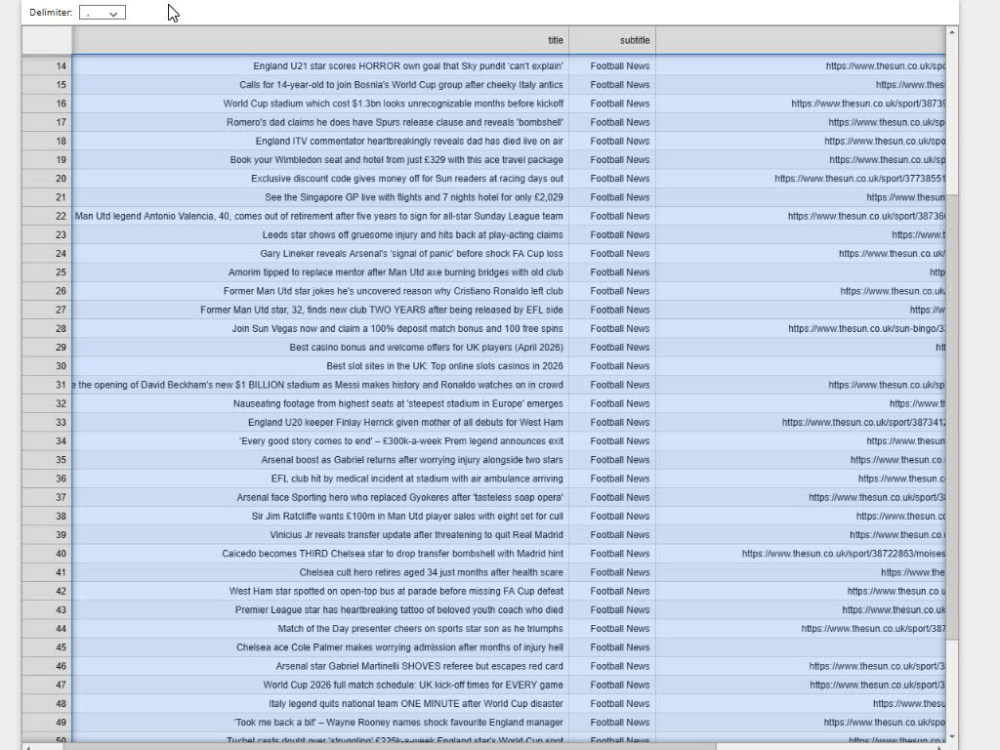Open the Delimiter dropdown
This screenshot has height=750, width=1000.
tap(102, 13)
